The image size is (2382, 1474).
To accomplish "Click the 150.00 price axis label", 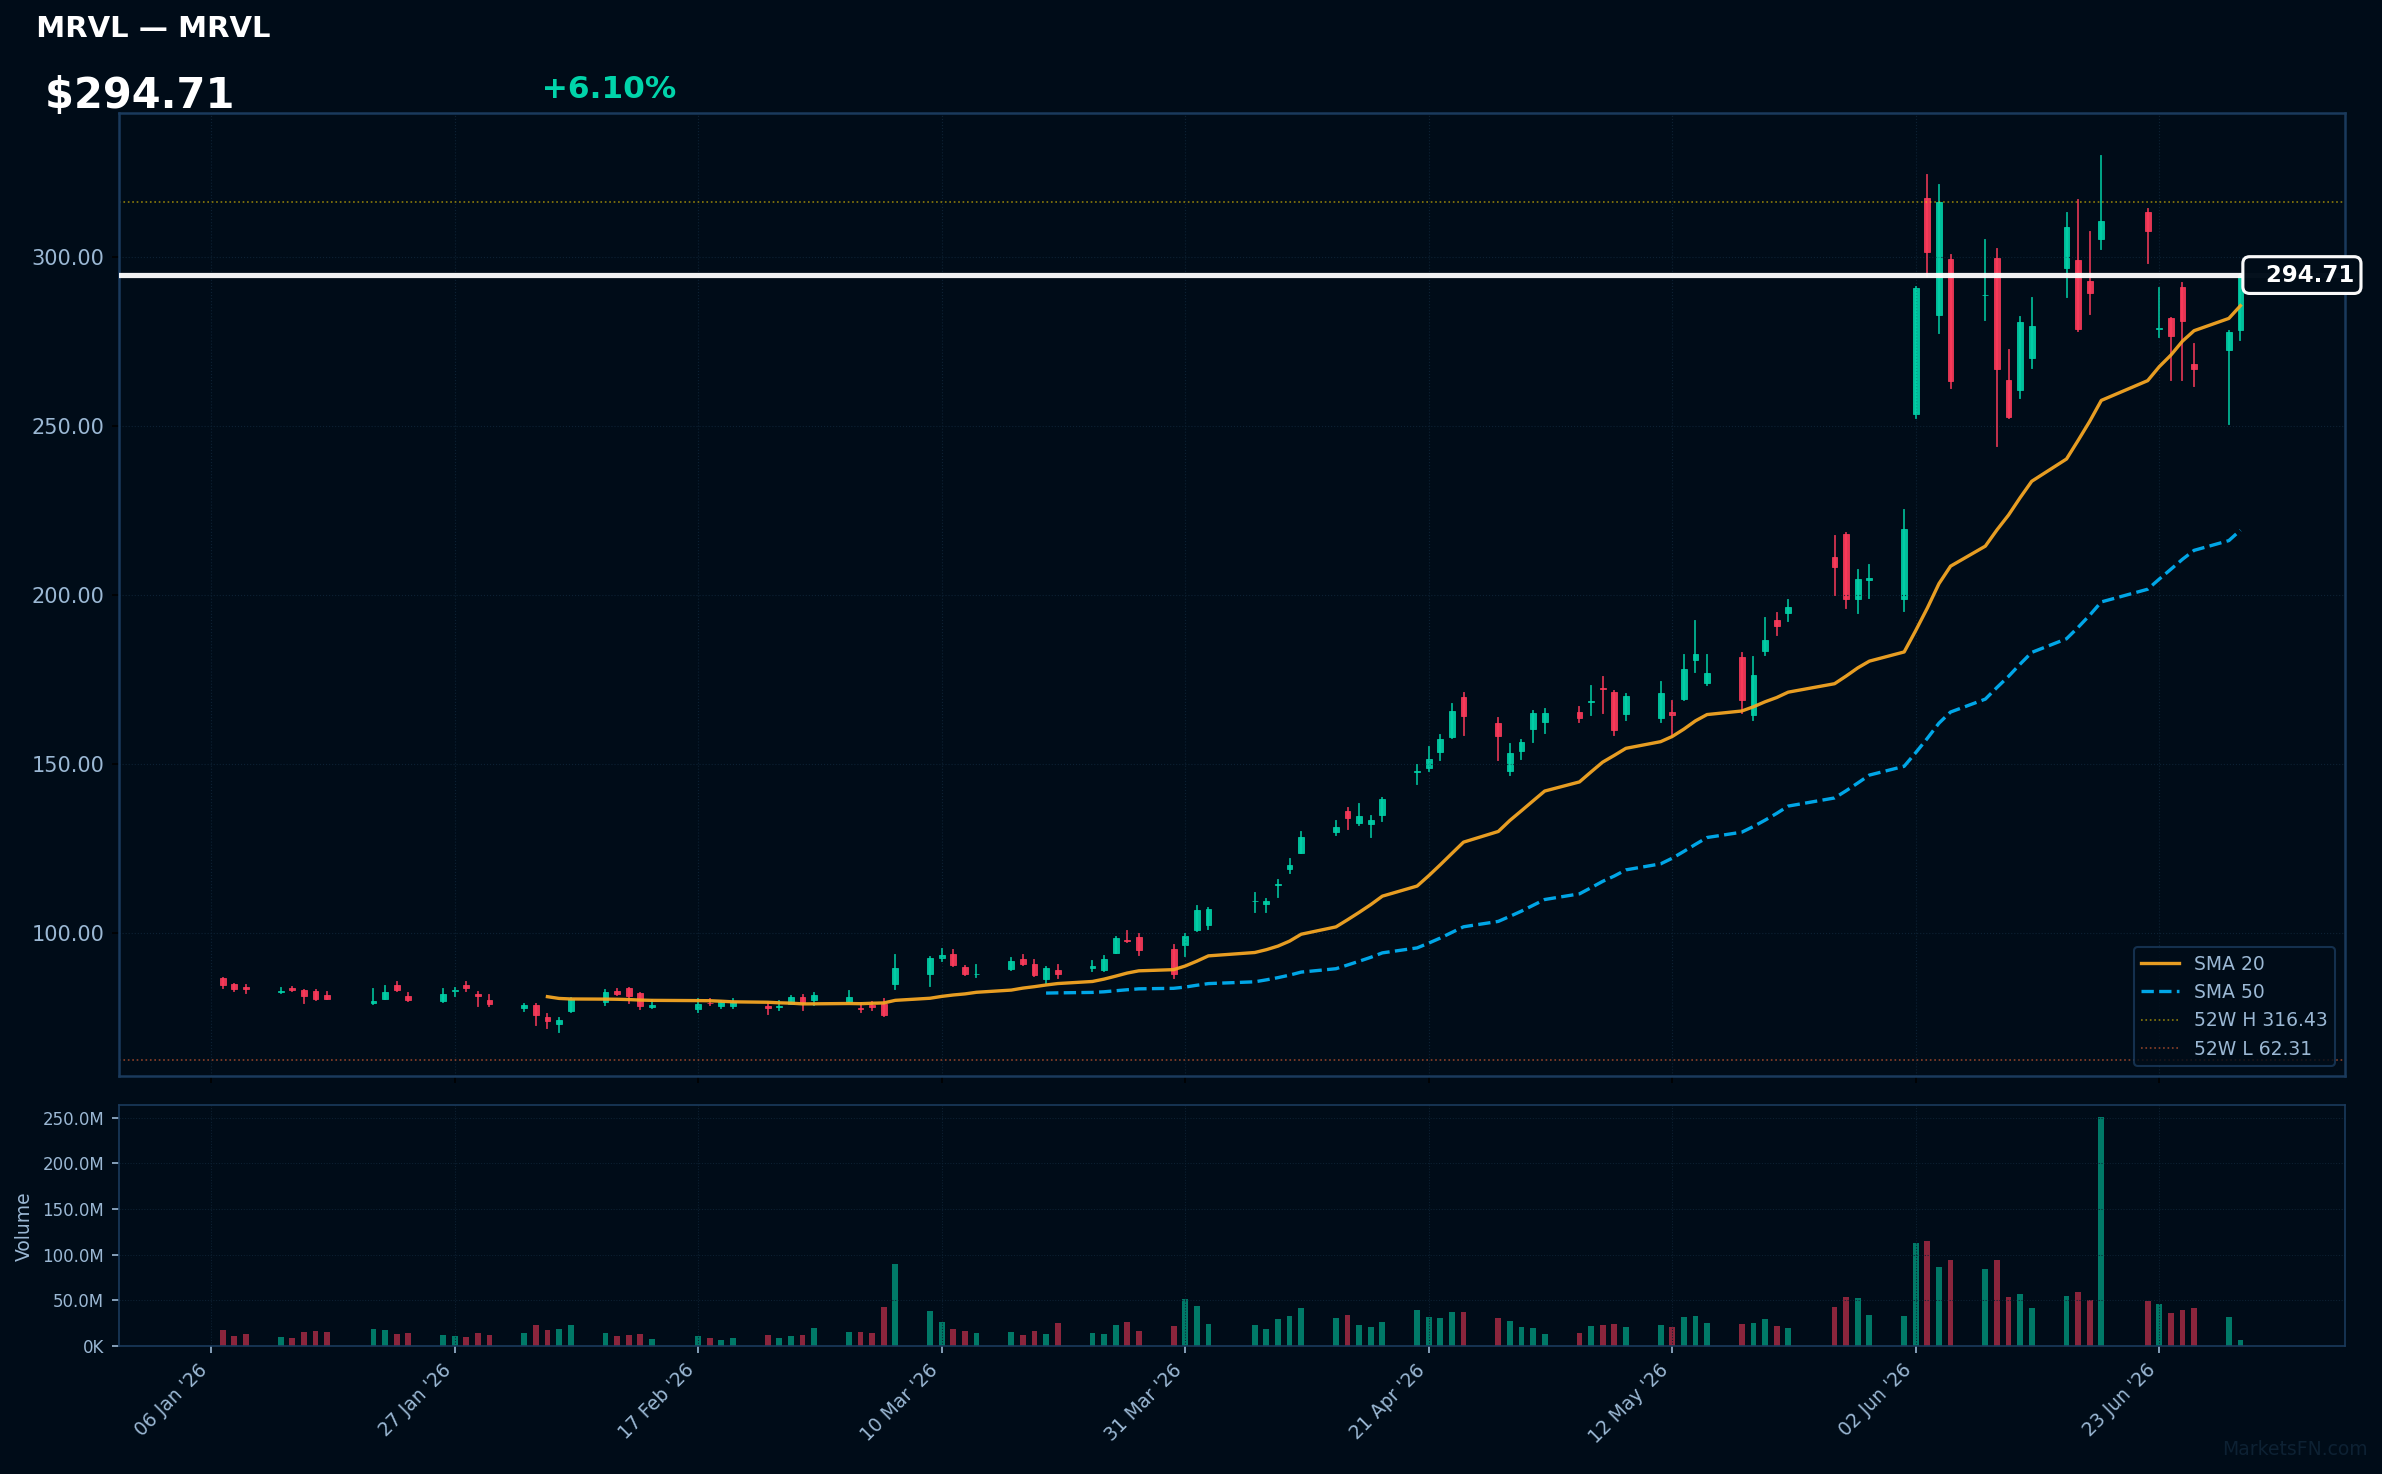I will 68,765.
